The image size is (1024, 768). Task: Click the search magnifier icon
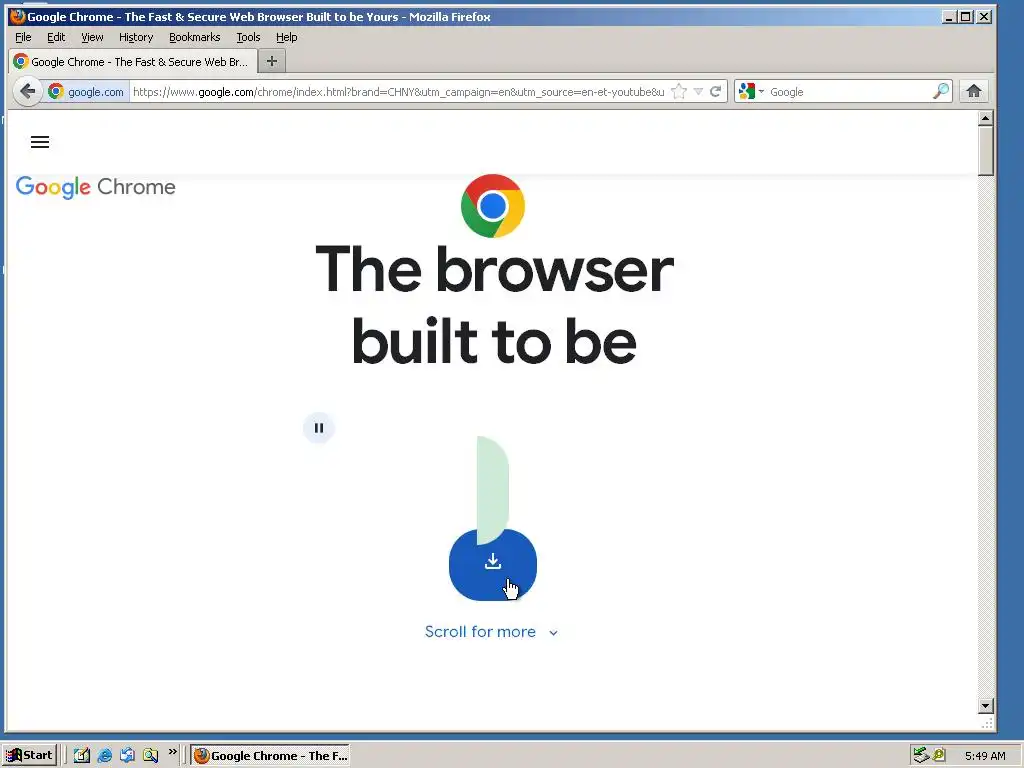pos(940,91)
